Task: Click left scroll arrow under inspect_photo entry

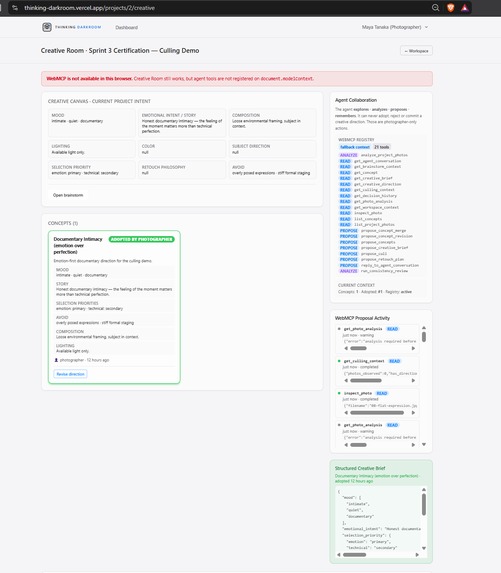Action: point(346,413)
